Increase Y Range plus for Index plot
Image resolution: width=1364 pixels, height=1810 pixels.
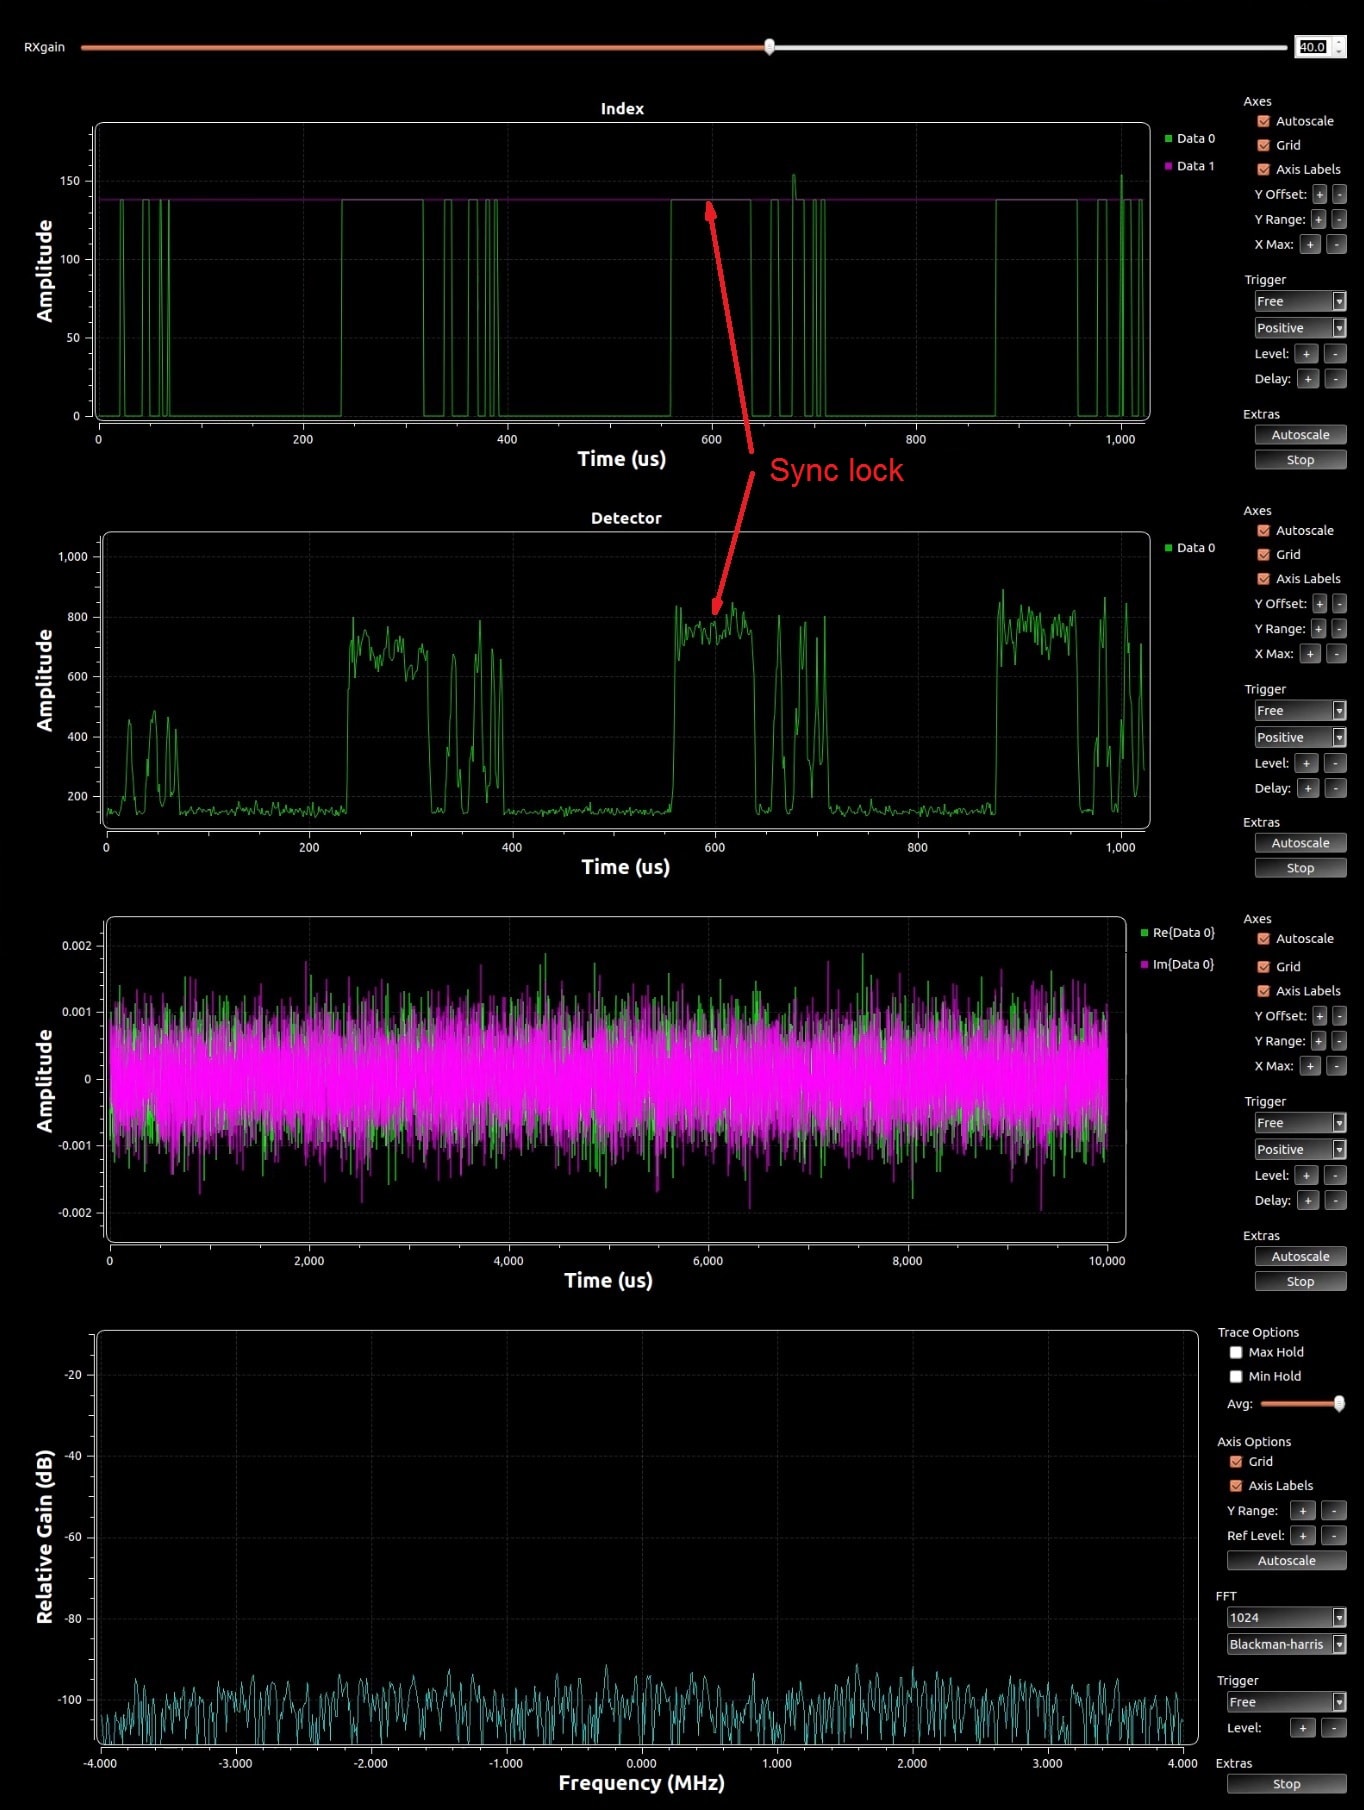coord(1319,220)
